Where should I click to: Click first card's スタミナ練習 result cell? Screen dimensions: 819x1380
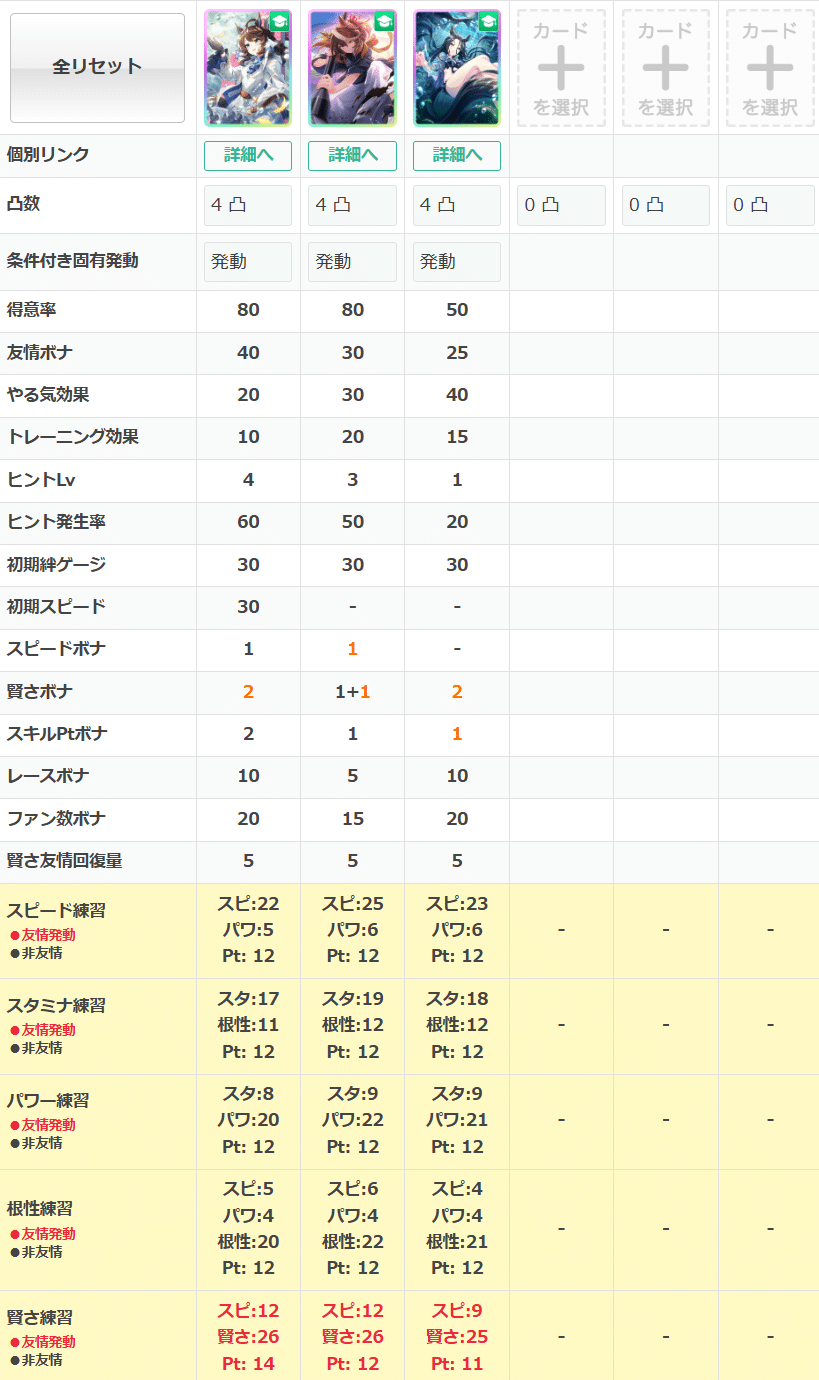click(x=248, y=1025)
